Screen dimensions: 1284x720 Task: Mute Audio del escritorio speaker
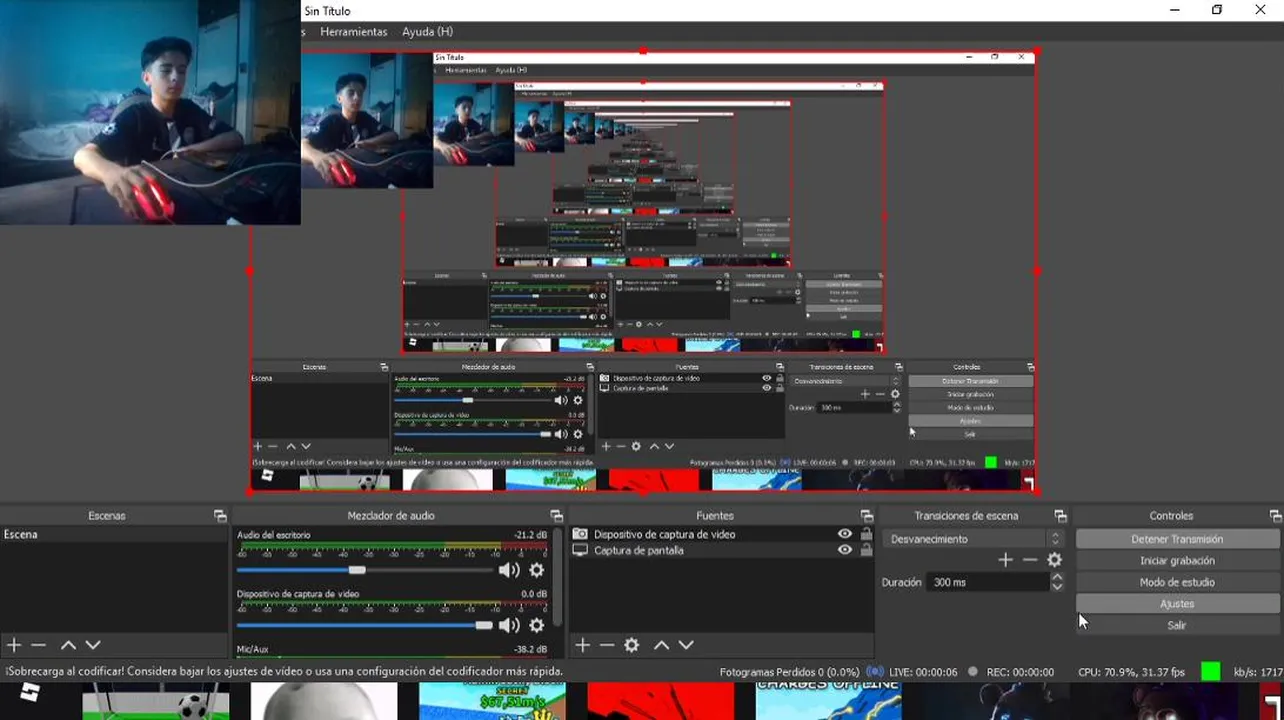[x=509, y=570]
